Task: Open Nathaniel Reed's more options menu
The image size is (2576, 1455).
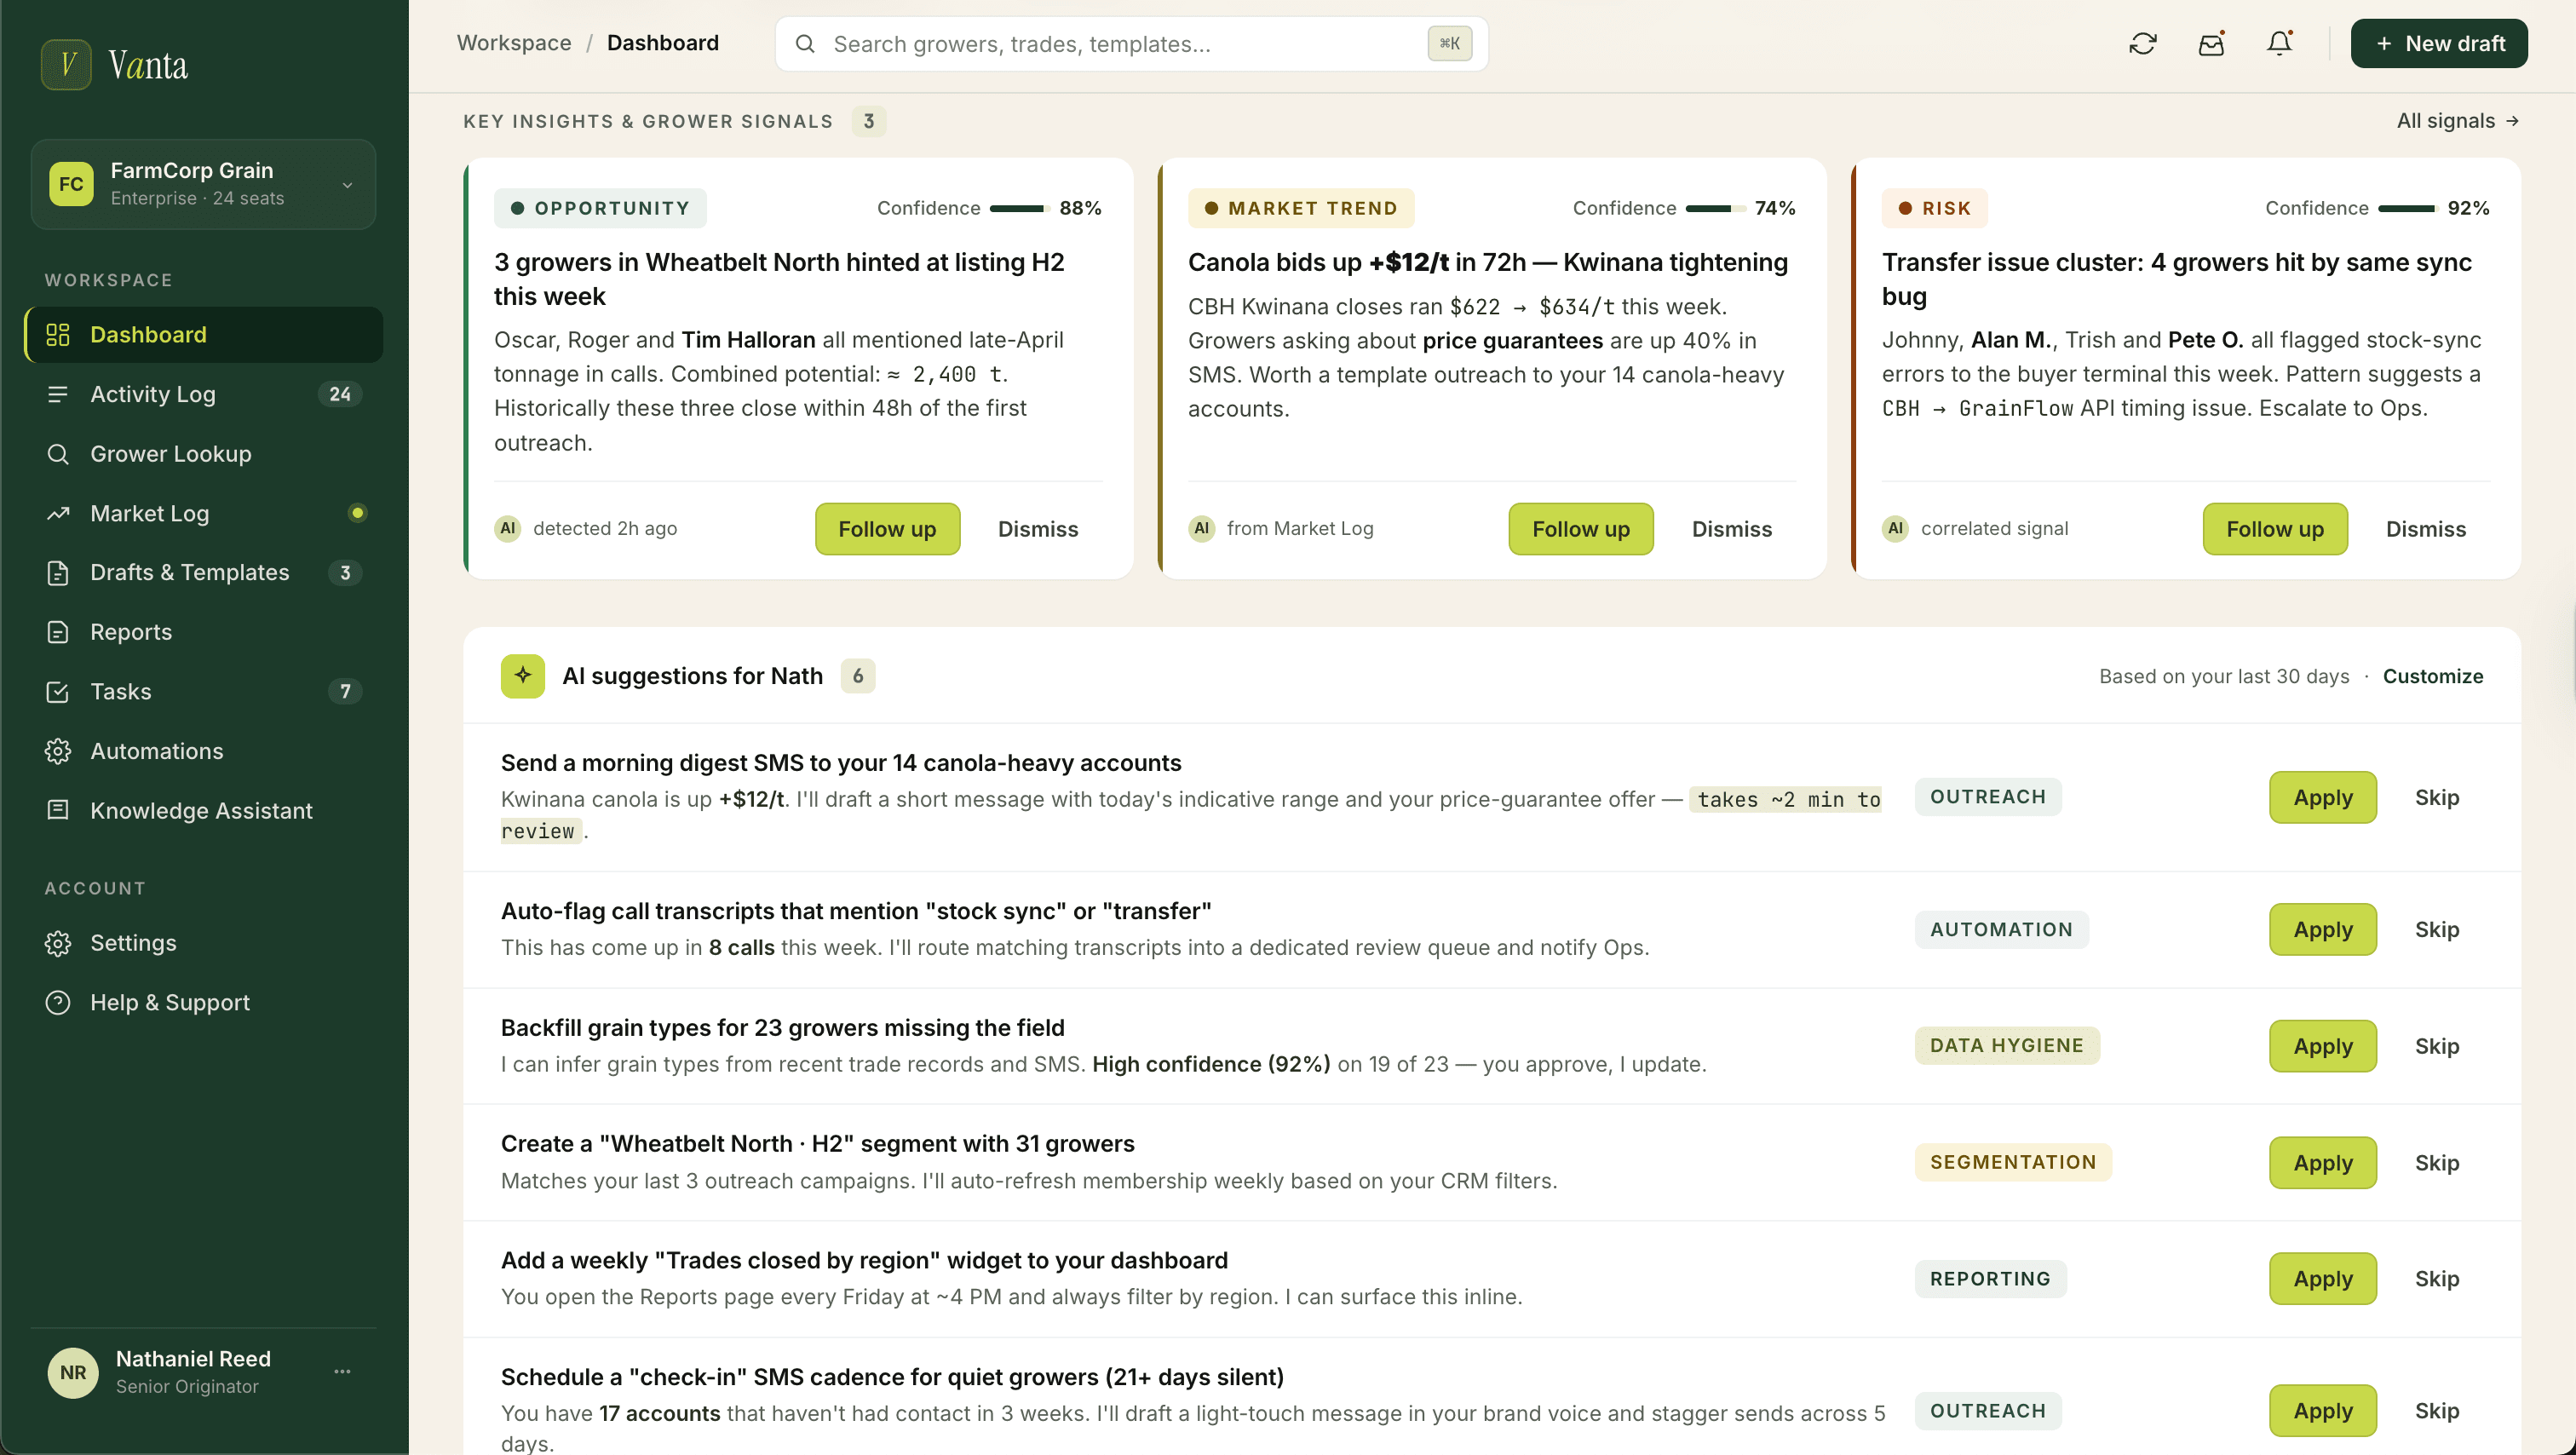Action: click(342, 1371)
